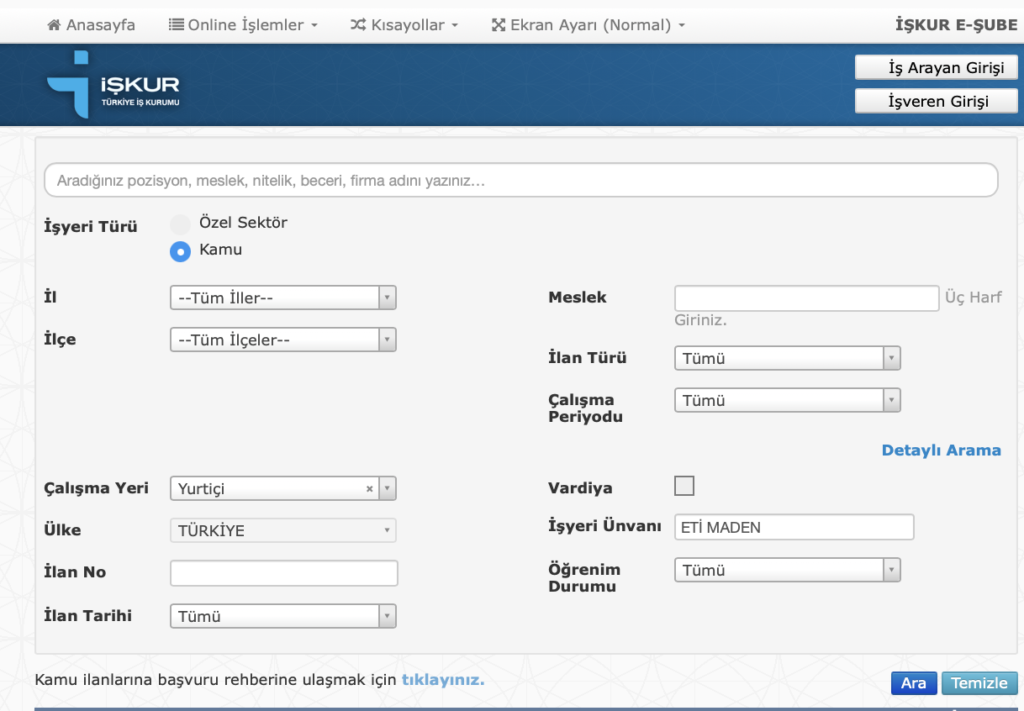Click the Ekran Ayarı expand icon
The height and width of the screenshot is (711, 1024).
coord(498,25)
